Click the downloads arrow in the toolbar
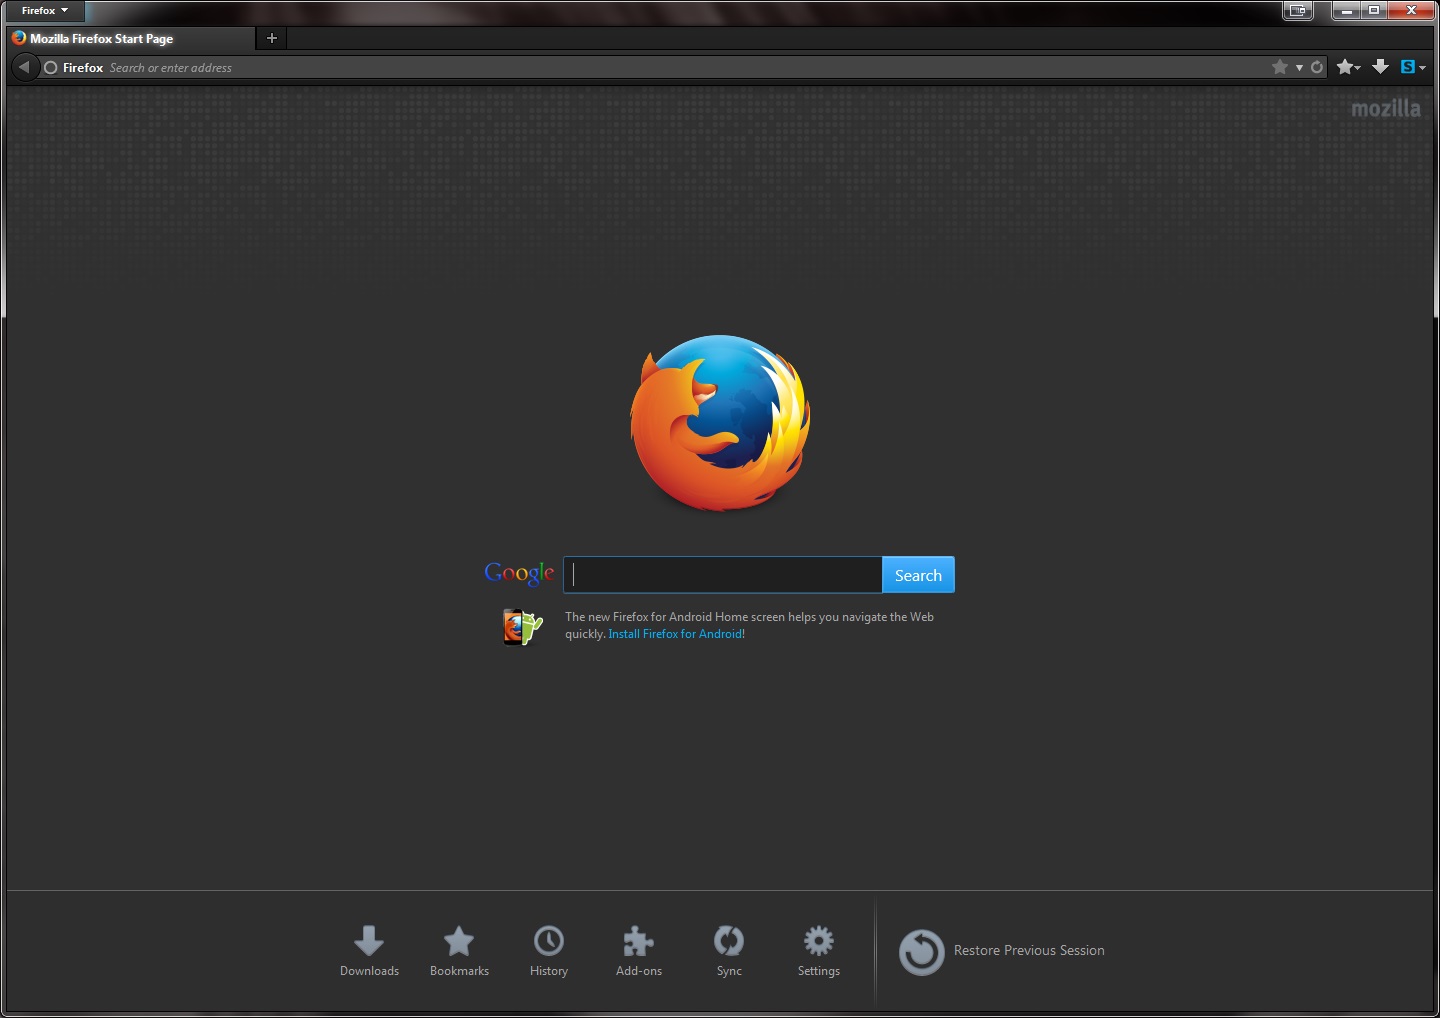Viewport: 1440px width, 1018px height. click(x=1380, y=67)
